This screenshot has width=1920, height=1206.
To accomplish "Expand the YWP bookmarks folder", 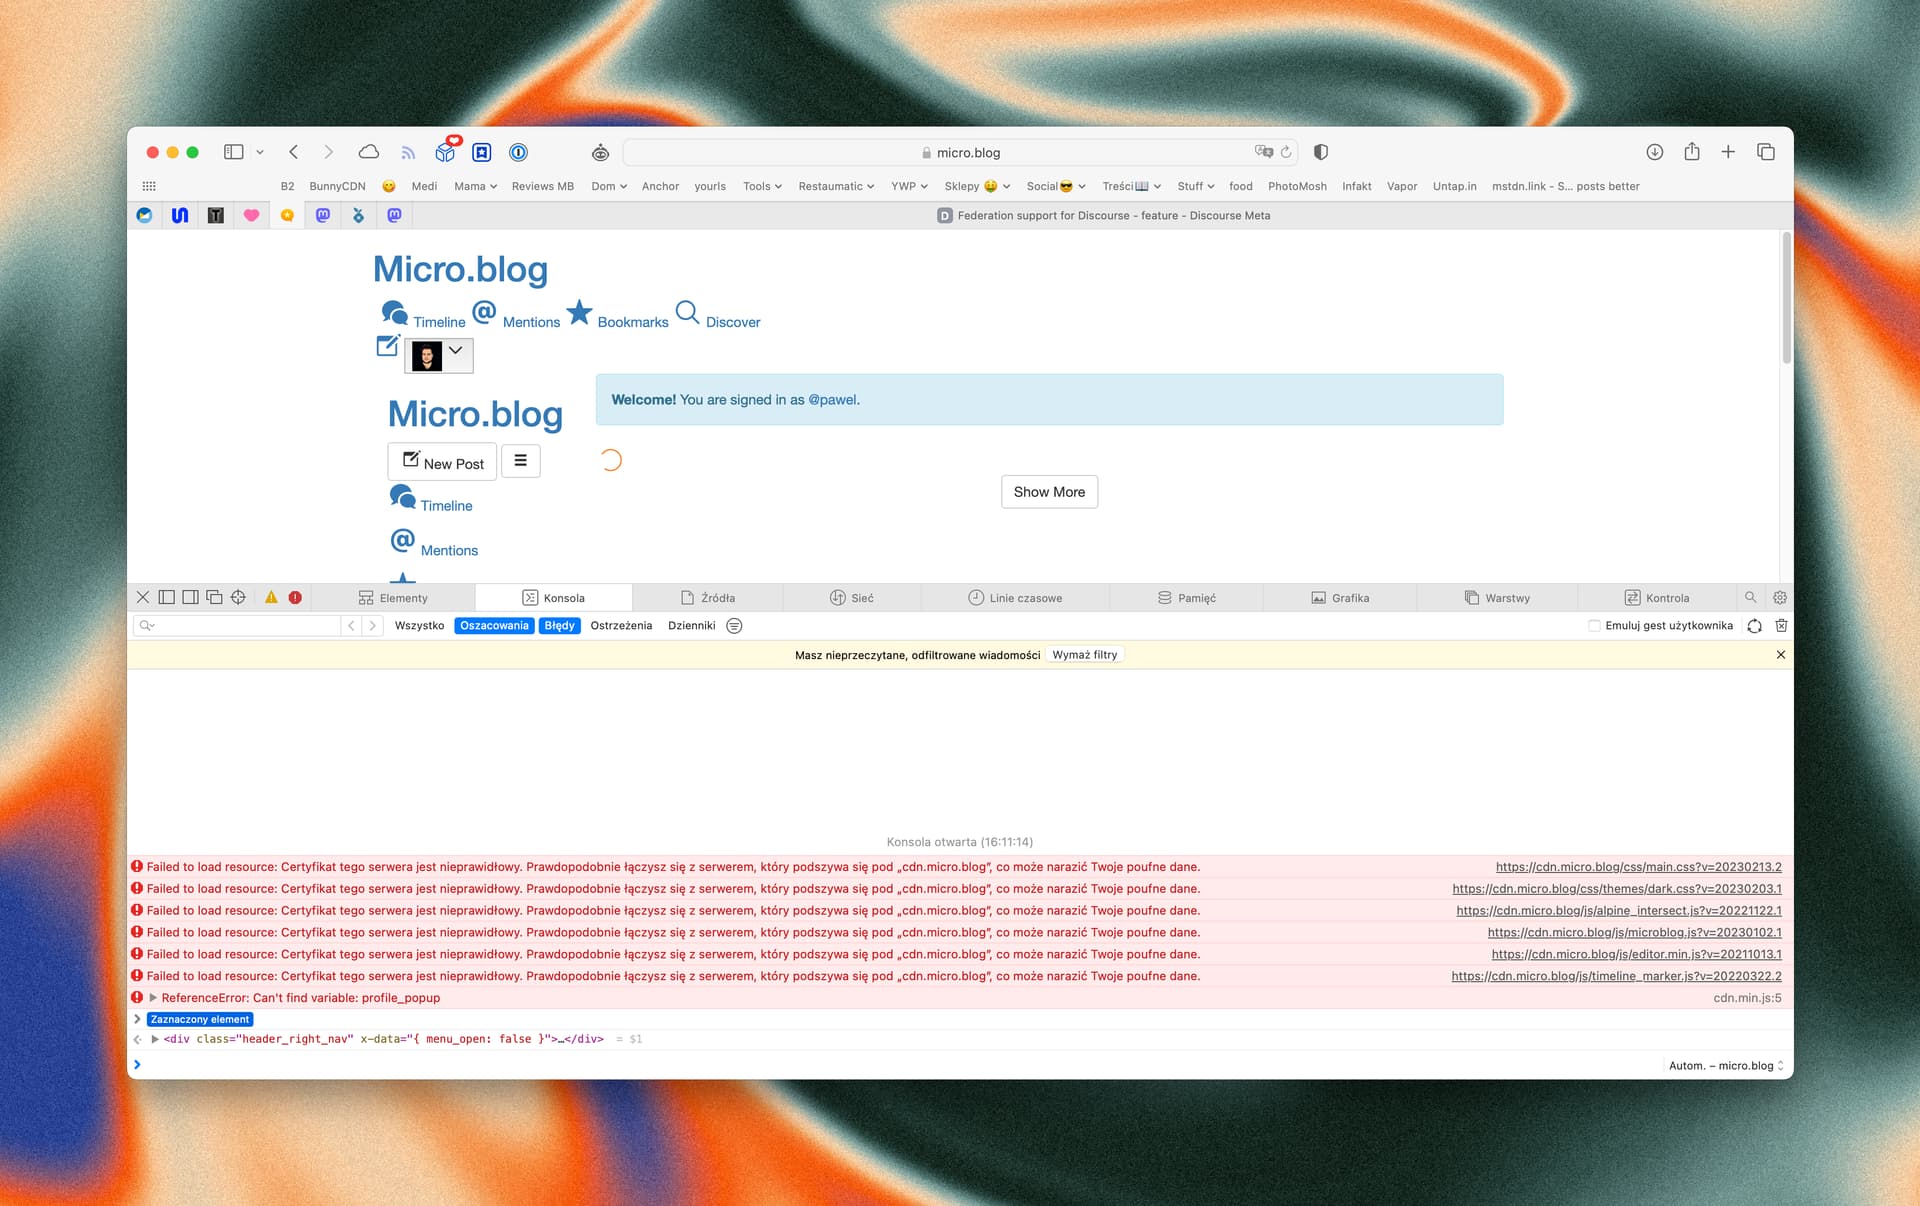I will coord(909,186).
